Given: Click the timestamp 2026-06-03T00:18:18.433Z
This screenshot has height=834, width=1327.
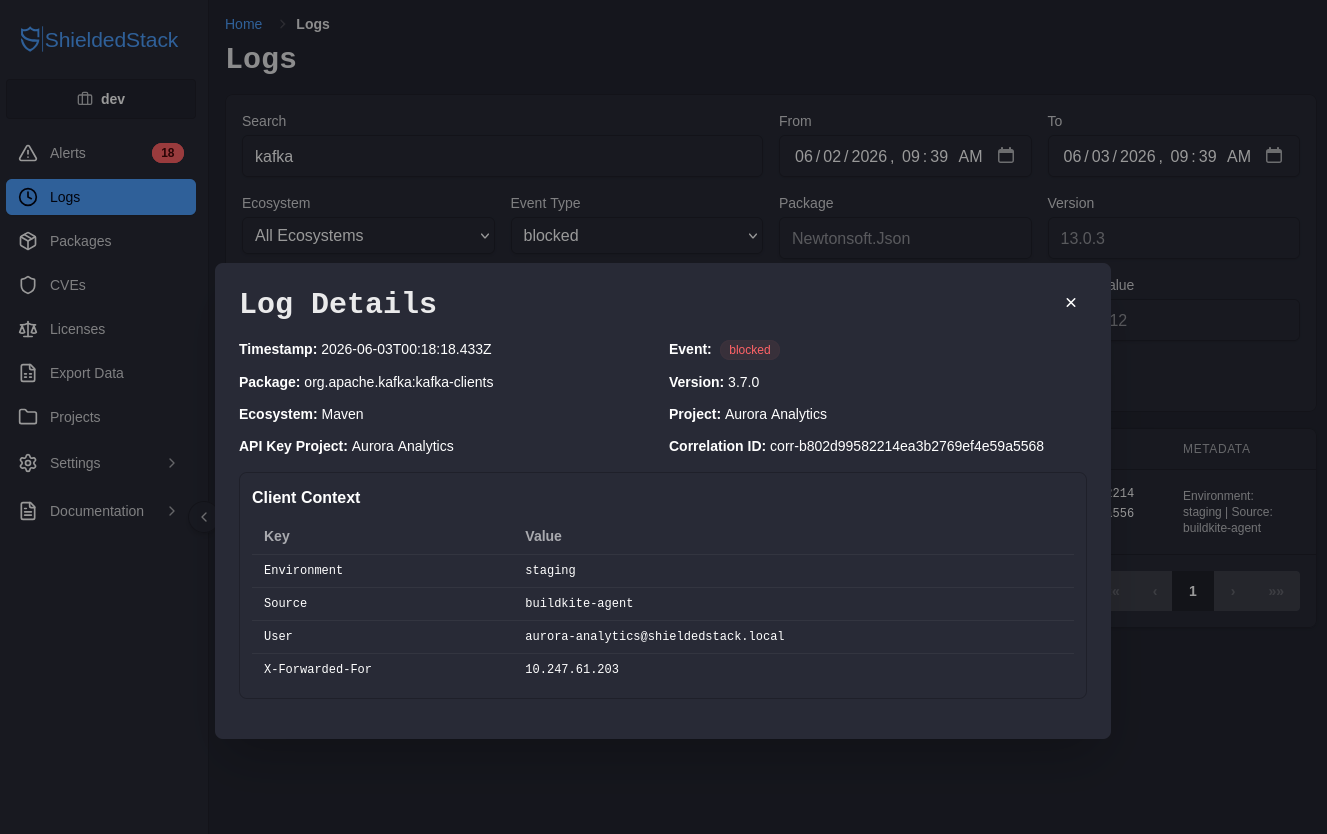Looking at the screenshot, I should pyautogui.click(x=406, y=349).
